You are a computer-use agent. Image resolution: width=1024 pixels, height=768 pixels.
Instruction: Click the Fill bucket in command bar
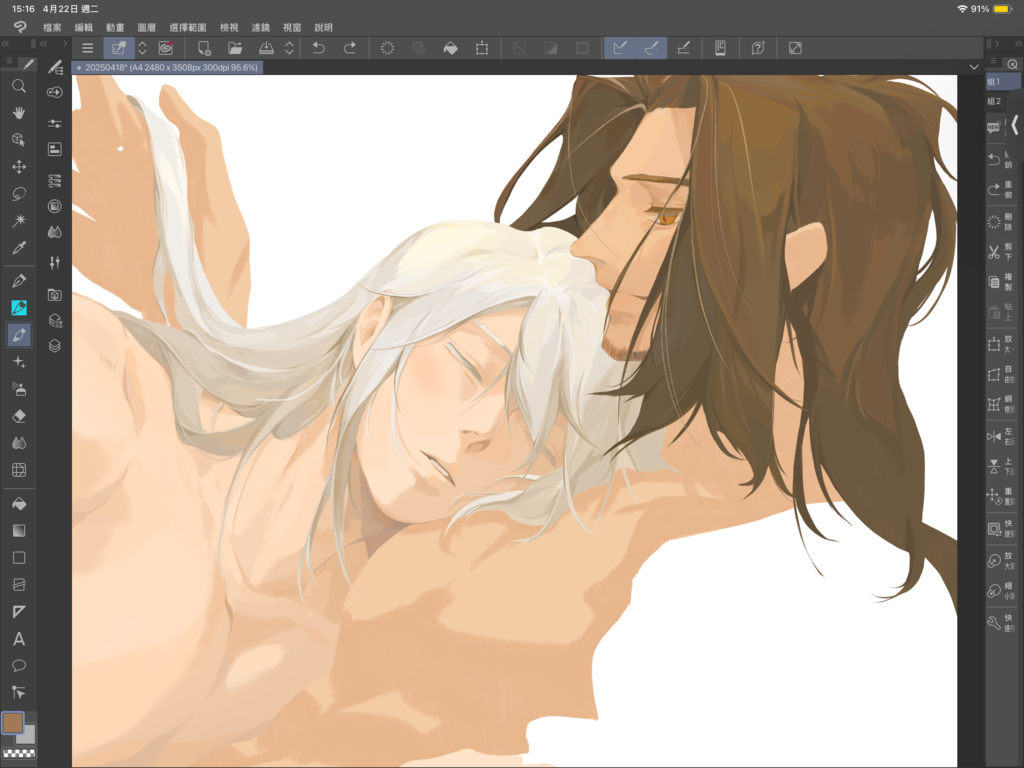point(451,48)
